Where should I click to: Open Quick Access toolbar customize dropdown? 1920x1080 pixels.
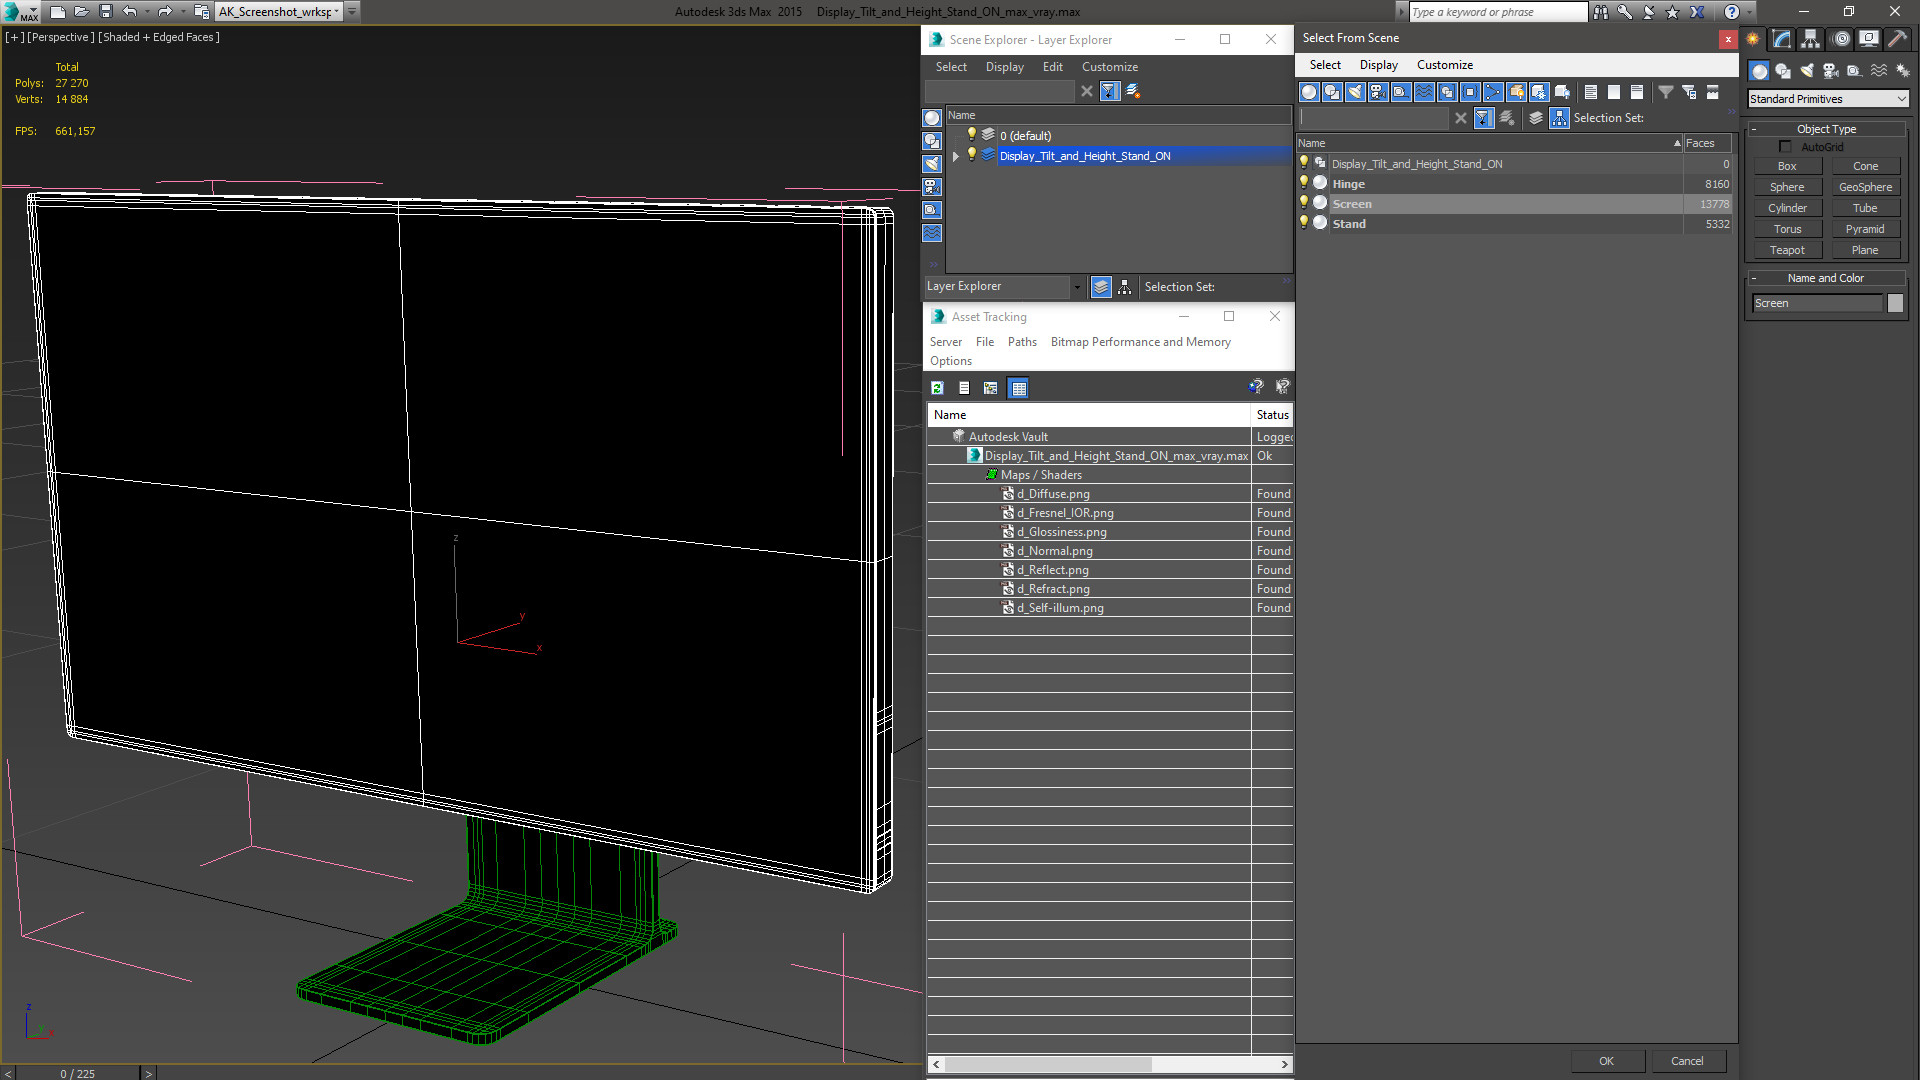(x=352, y=12)
